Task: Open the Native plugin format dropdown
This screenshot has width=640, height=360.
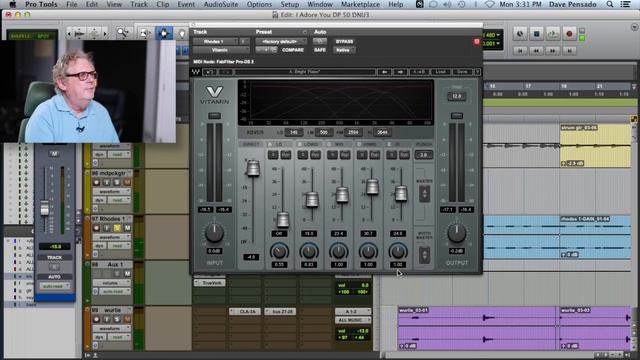Action: [x=344, y=50]
